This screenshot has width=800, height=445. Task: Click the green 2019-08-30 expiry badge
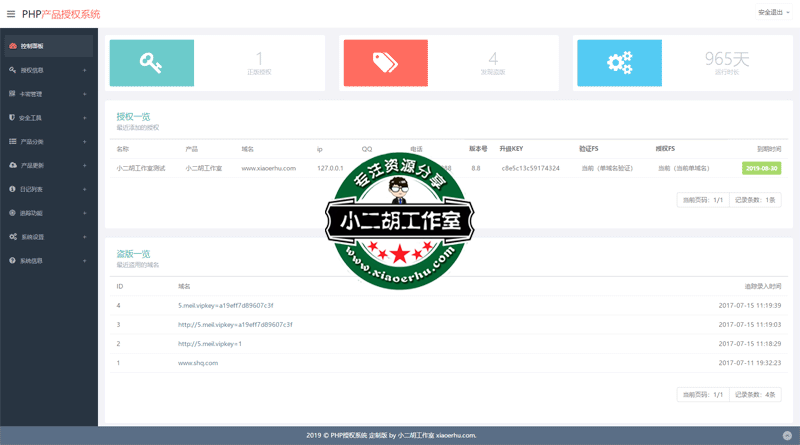pos(761,168)
